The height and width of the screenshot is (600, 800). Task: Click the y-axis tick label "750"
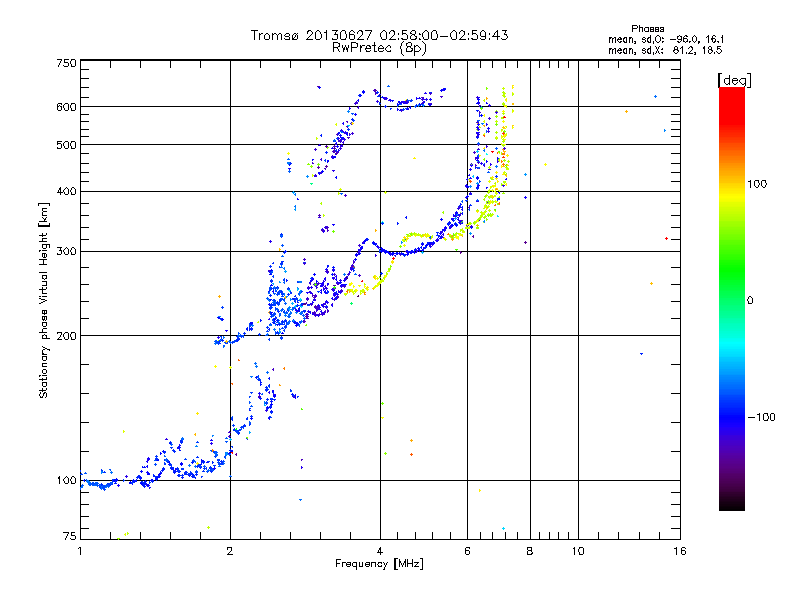[67, 63]
